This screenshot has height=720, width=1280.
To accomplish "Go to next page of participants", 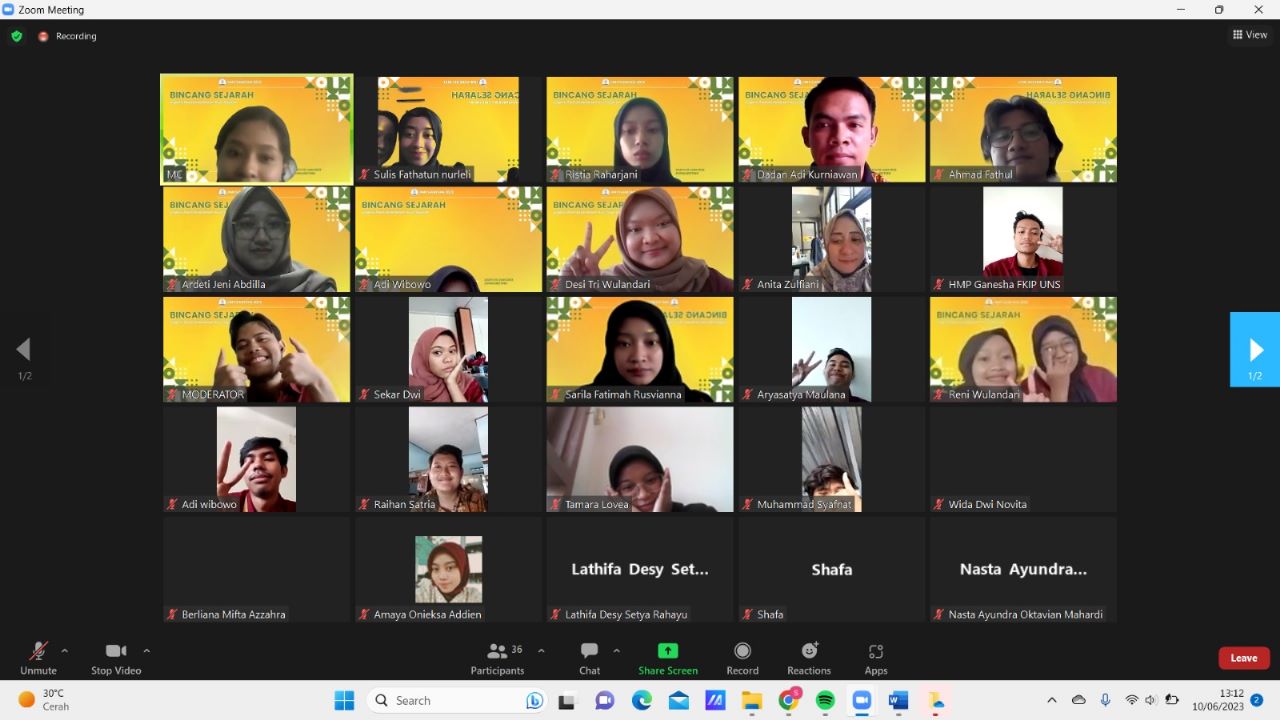I will [1256, 350].
